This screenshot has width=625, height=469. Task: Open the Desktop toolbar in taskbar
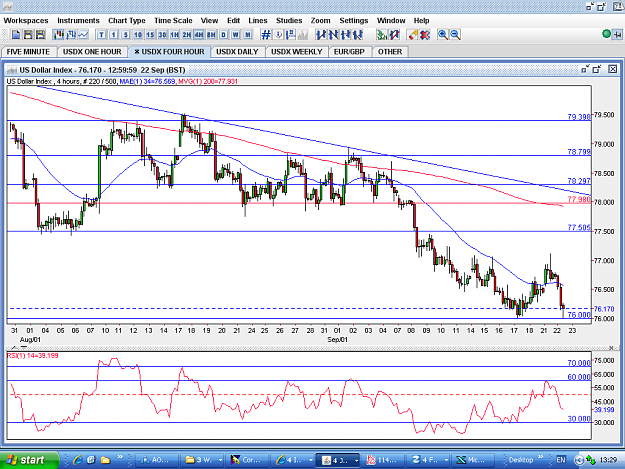point(521,460)
